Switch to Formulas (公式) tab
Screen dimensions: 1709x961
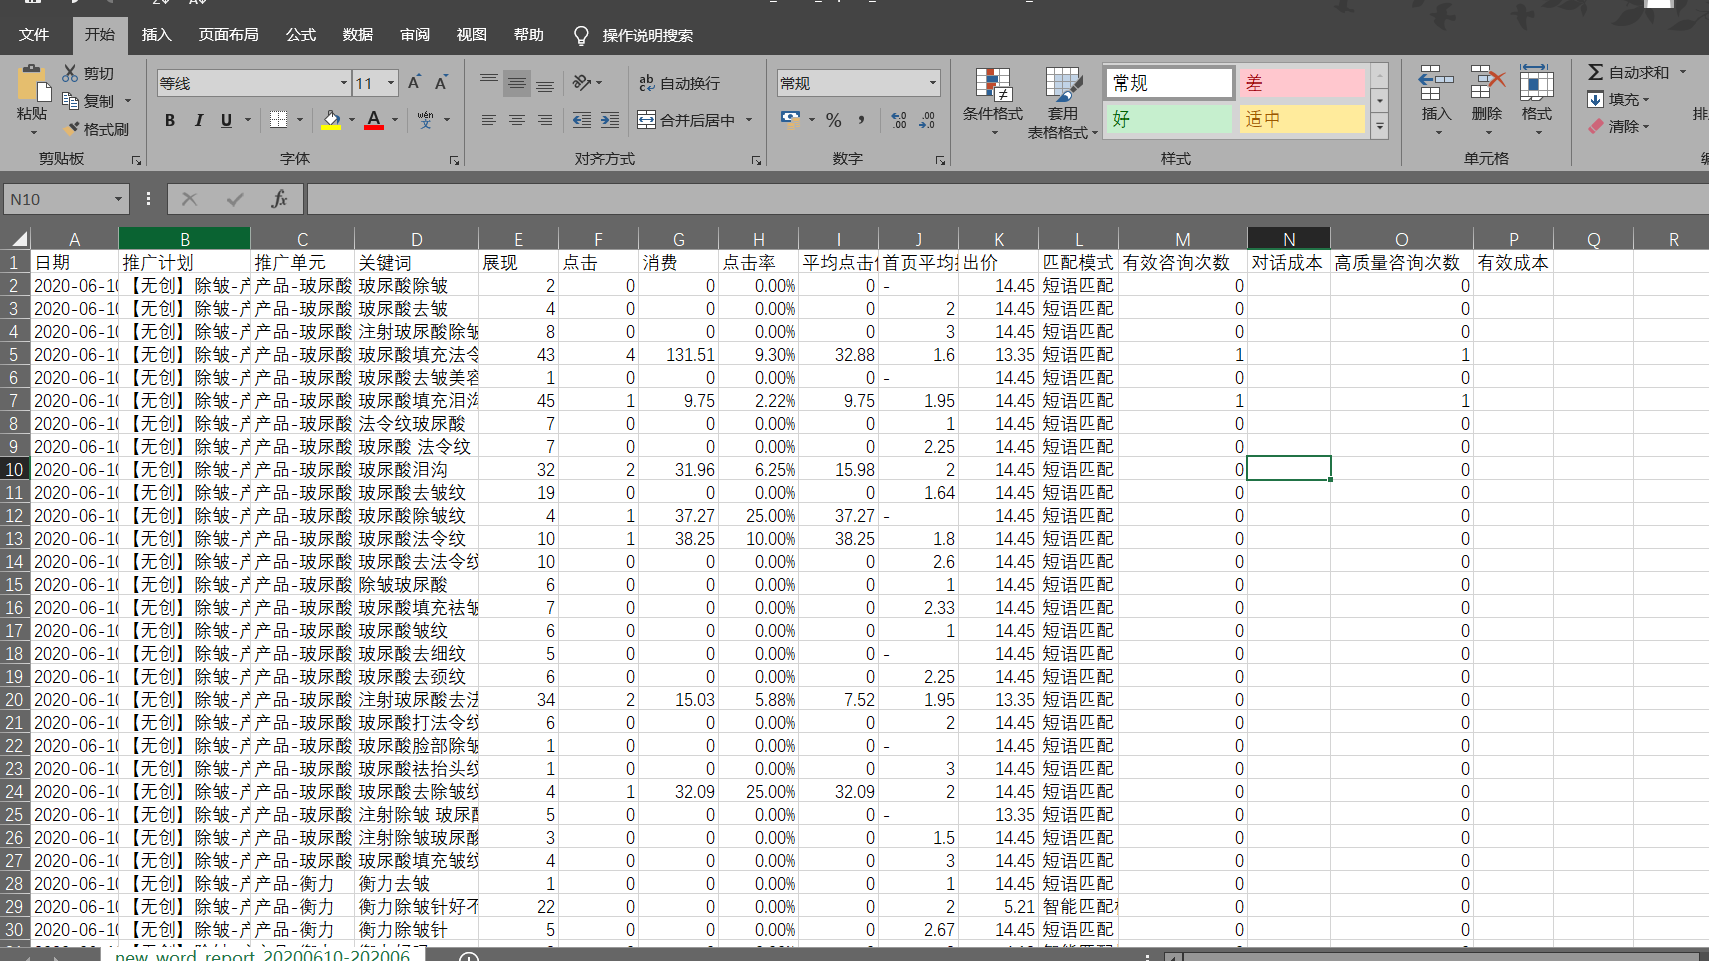(301, 35)
